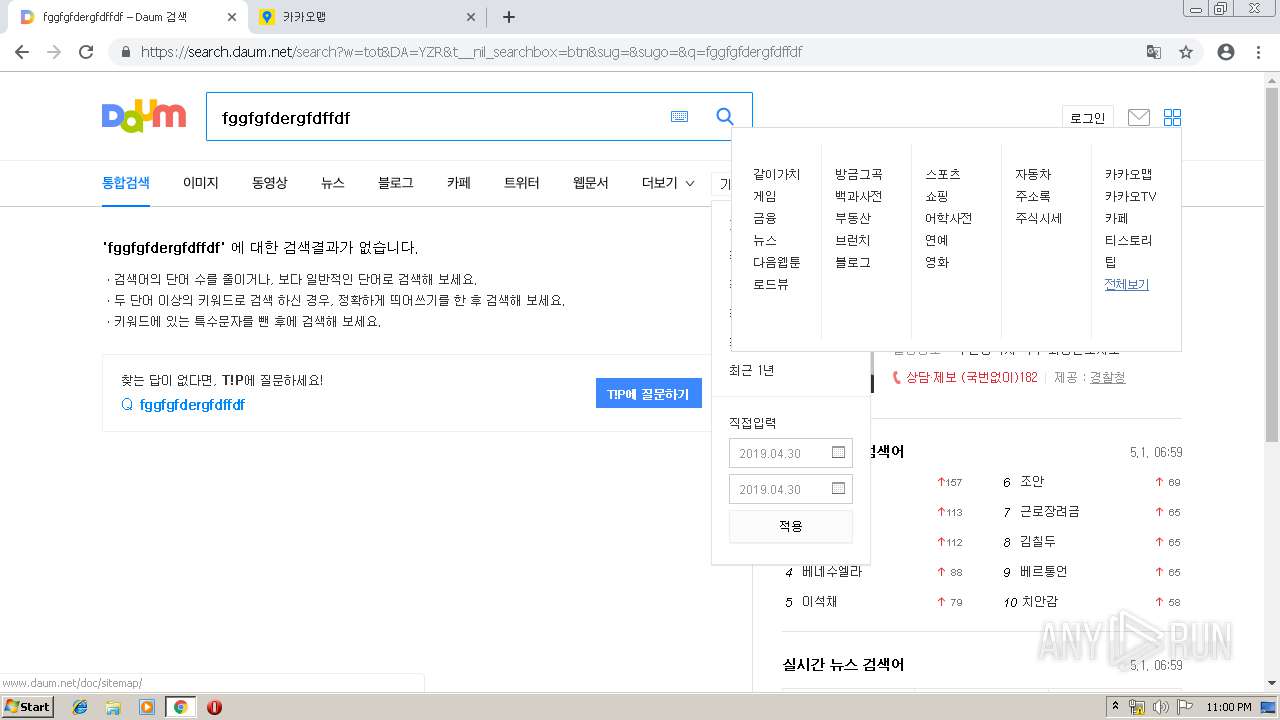Open trending keyword 김칠두
This screenshot has width=1280, height=720.
[1038, 542]
